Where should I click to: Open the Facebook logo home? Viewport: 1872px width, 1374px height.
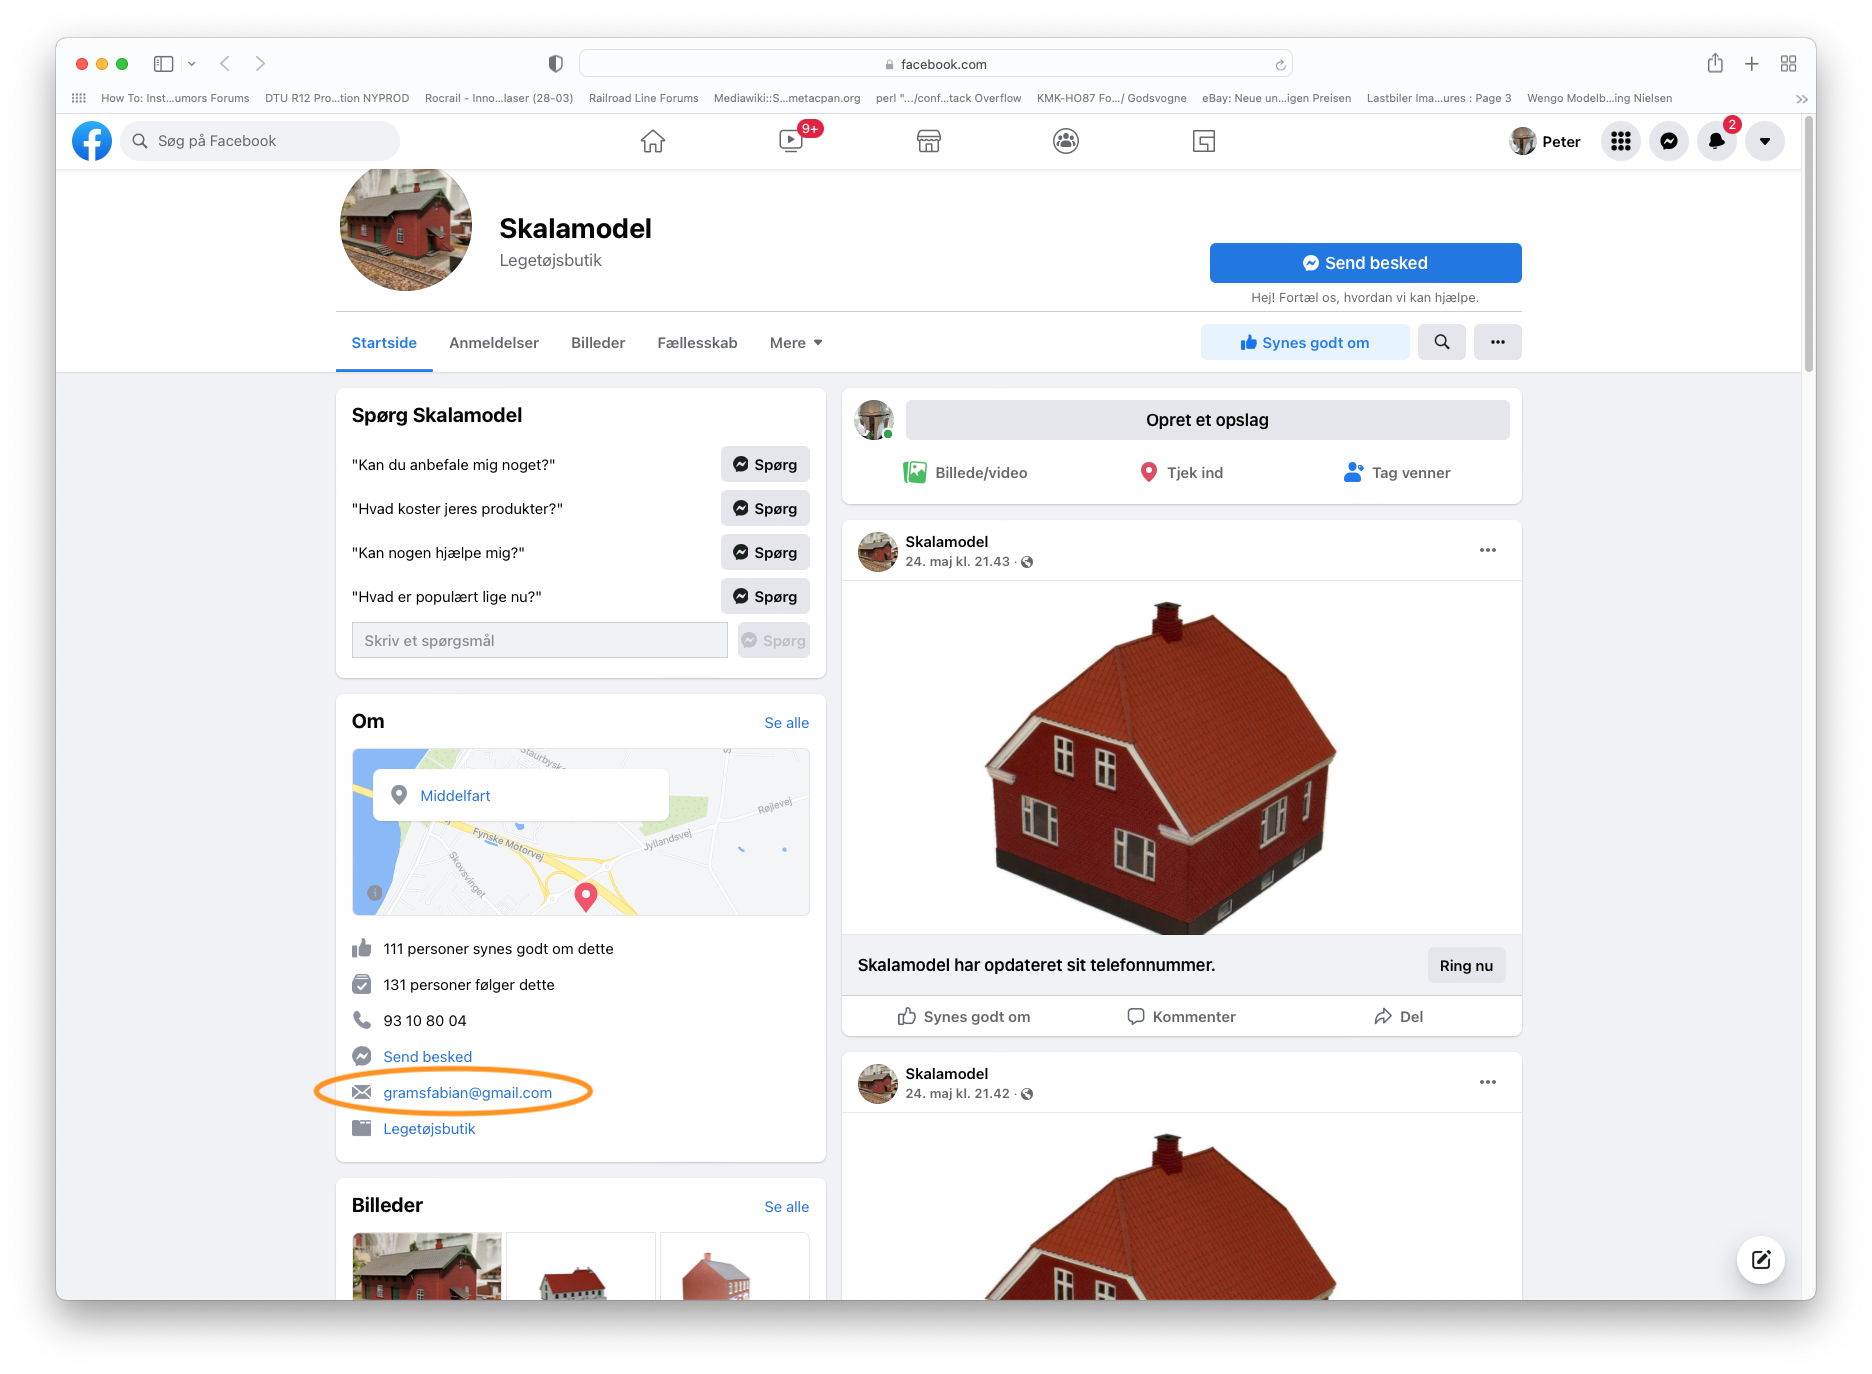click(x=92, y=141)
